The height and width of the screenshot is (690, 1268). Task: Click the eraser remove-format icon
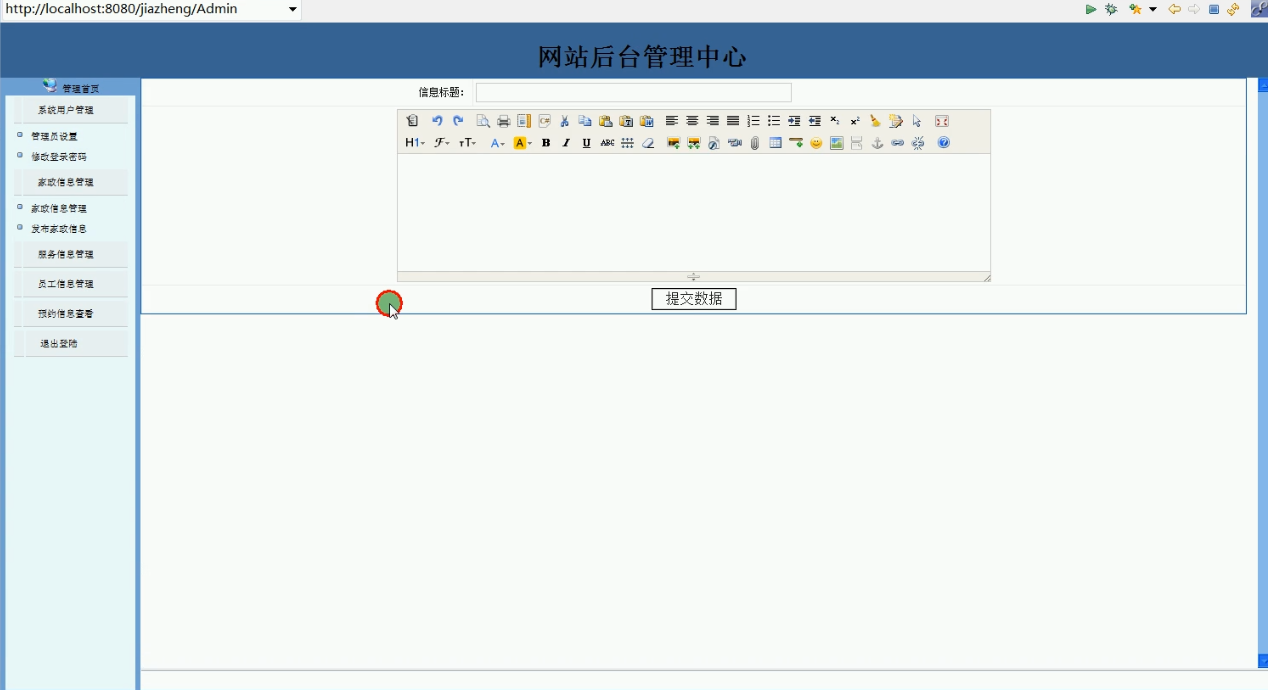[x=648, y=143]
